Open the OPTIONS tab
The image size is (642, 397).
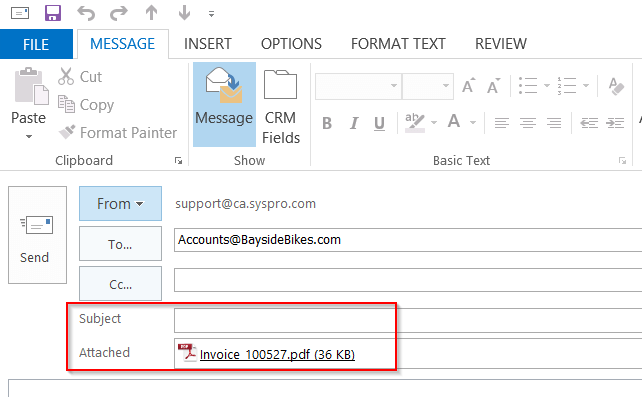coord(291,44)
